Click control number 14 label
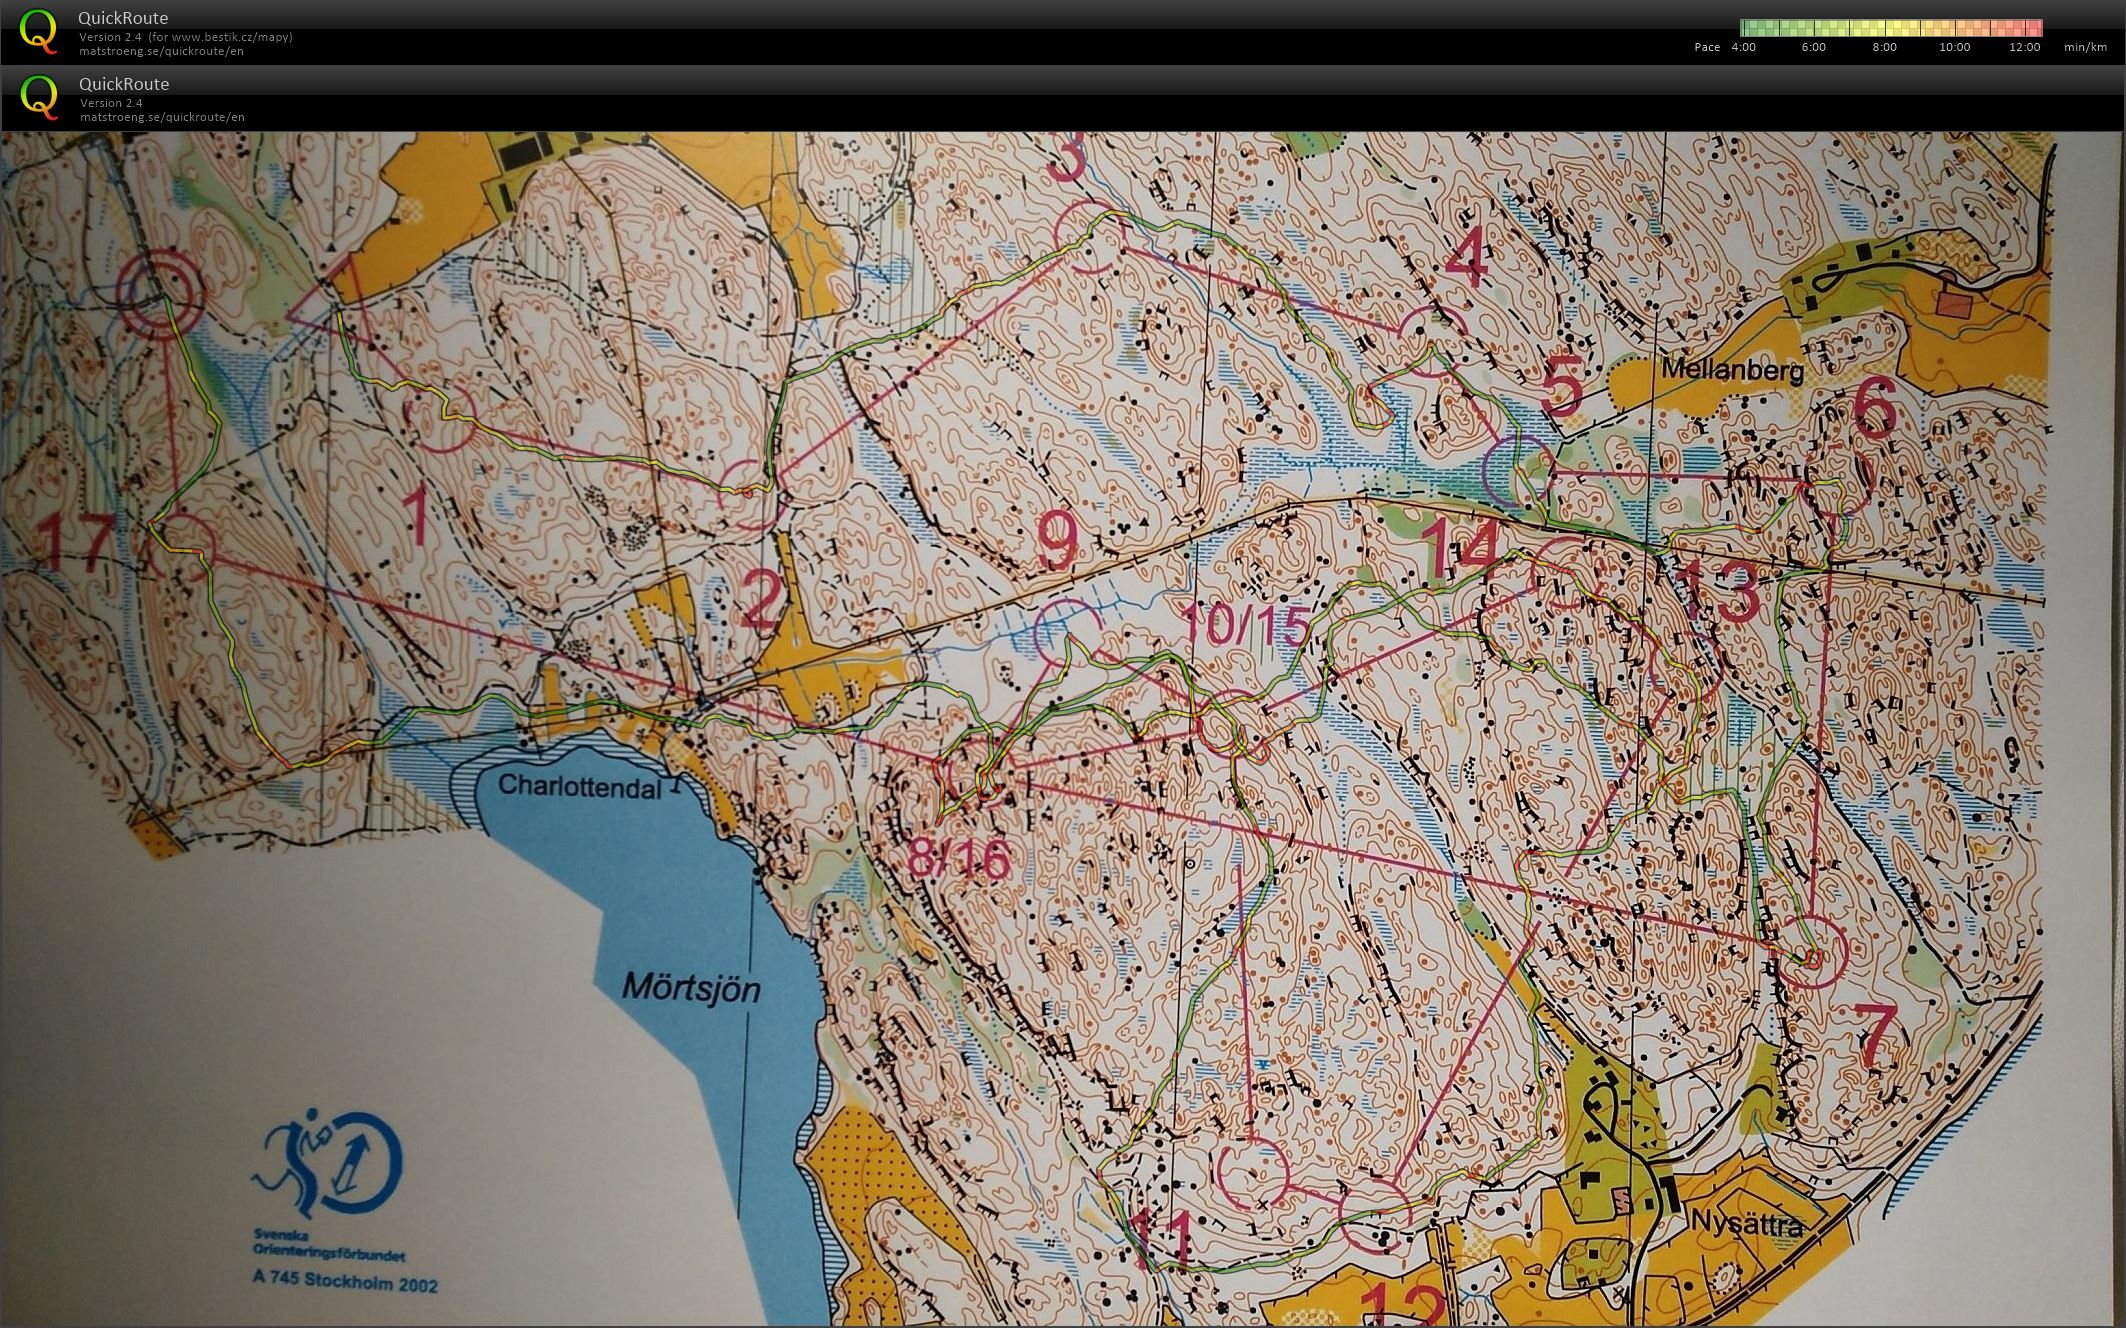This screenshot has height=1328, width=2126. coord(1461,547)
